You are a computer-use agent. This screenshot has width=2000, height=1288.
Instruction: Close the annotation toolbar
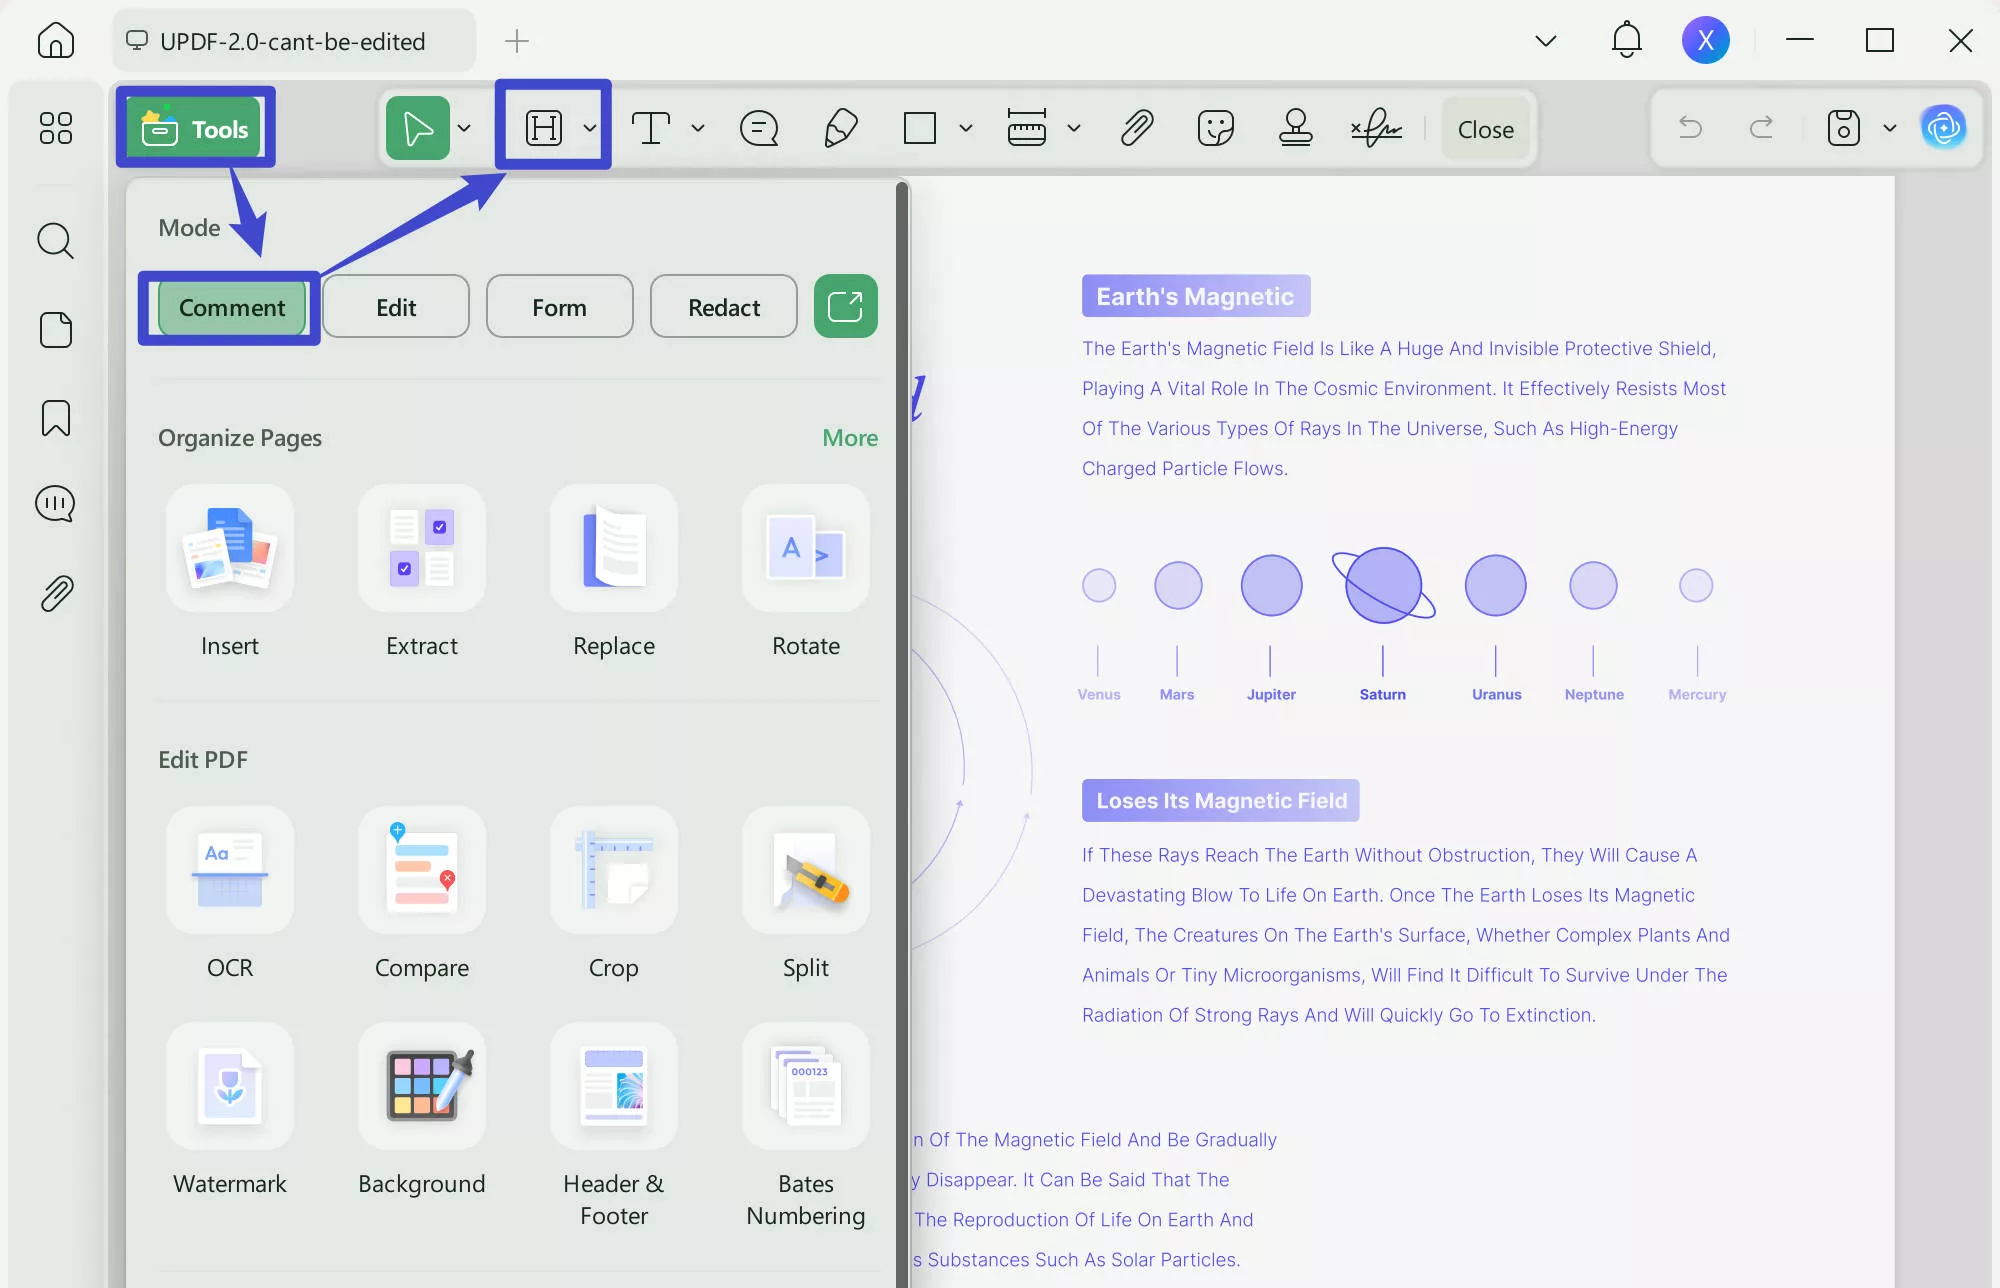(1485, 128)
